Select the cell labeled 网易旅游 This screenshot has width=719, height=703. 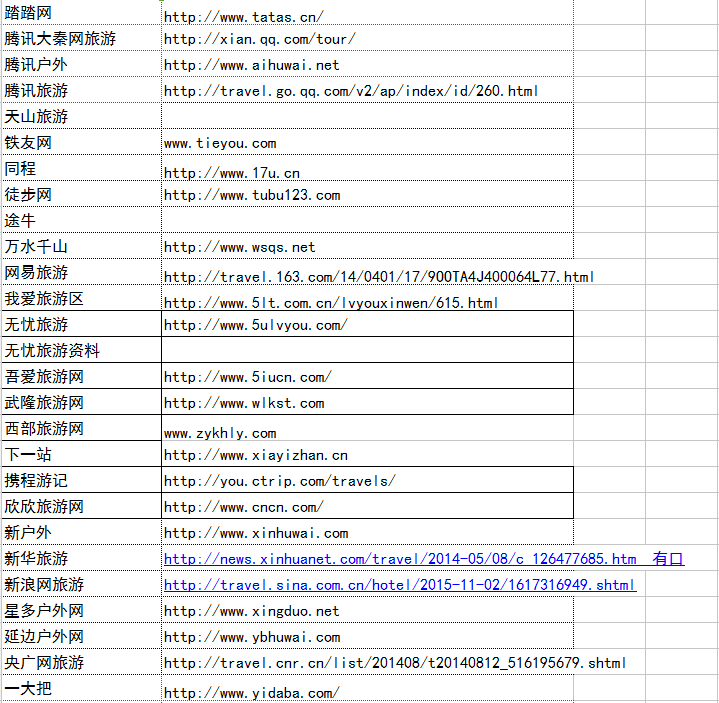(82, 271)
